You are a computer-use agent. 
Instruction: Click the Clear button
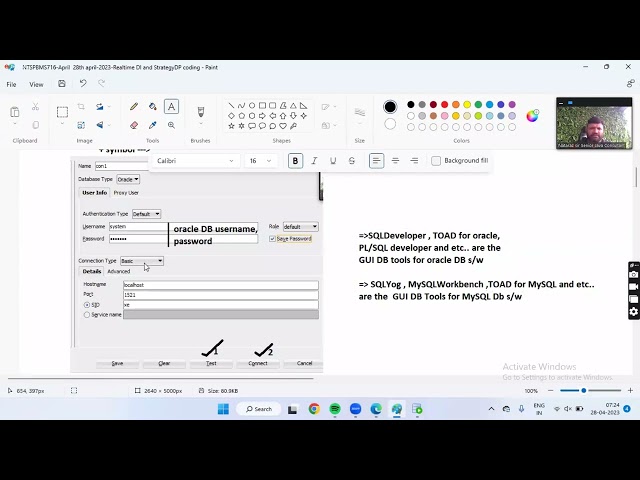[x=164, y=363]
